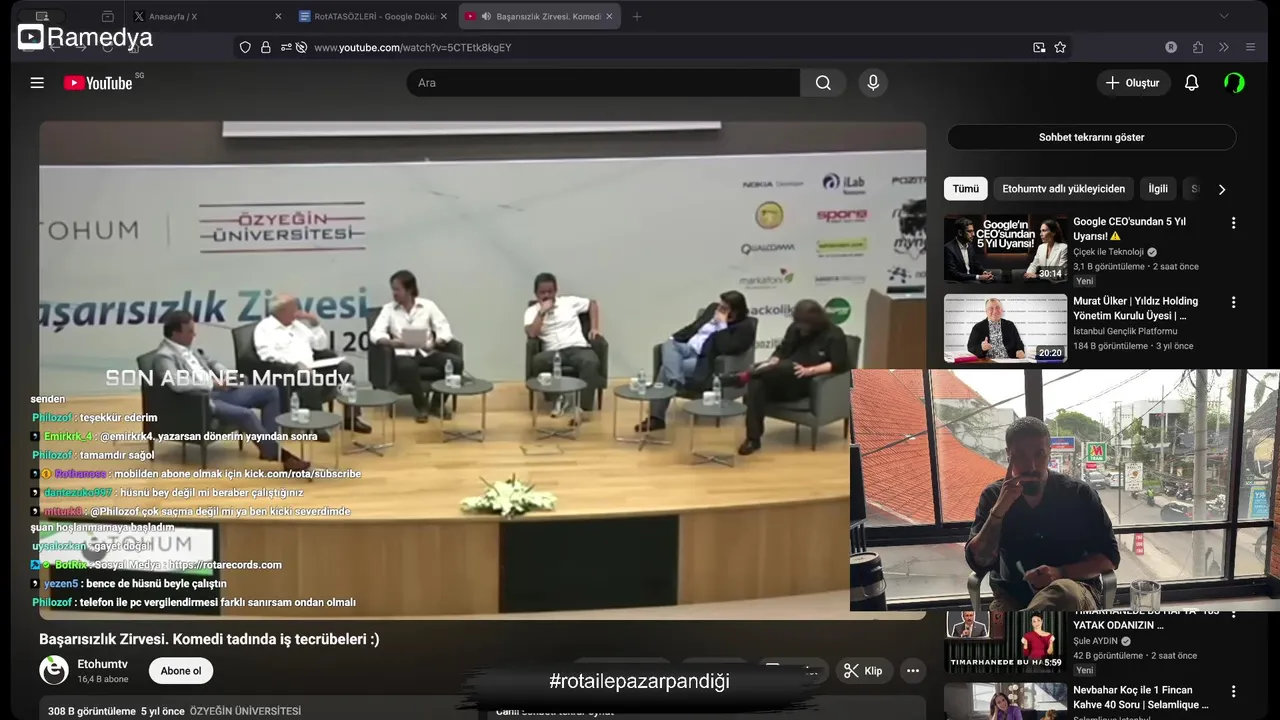Viewport: 1280px width, 720px height.
Task: Click the 16,4 B abone subscriber count
Action: click(103, 679)
